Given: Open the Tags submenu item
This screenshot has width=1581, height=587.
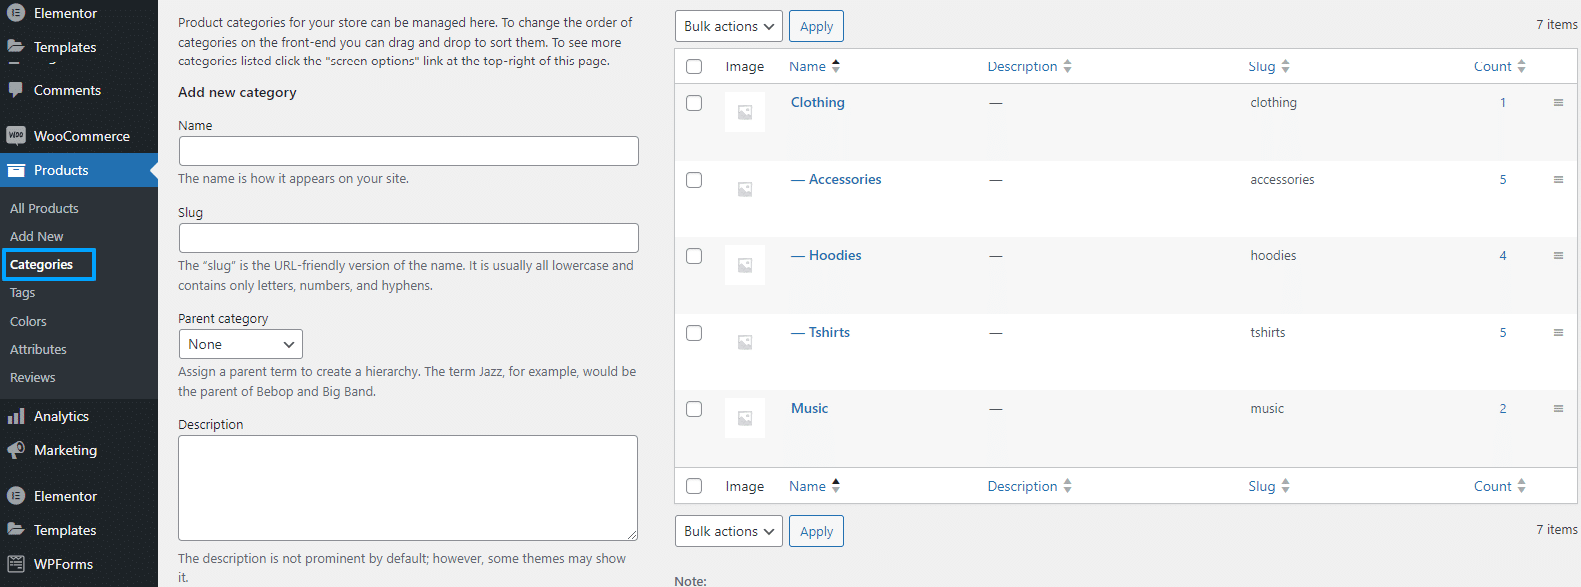Looking at the screenshot, I should [23, 292].
